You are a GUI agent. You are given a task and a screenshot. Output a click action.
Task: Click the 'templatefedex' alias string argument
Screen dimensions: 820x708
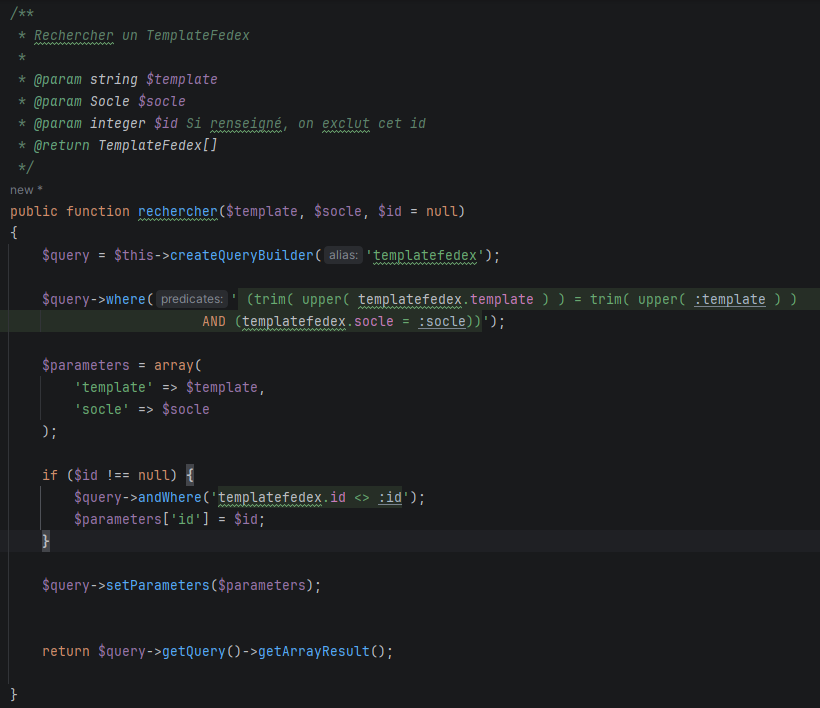[428, 255]
